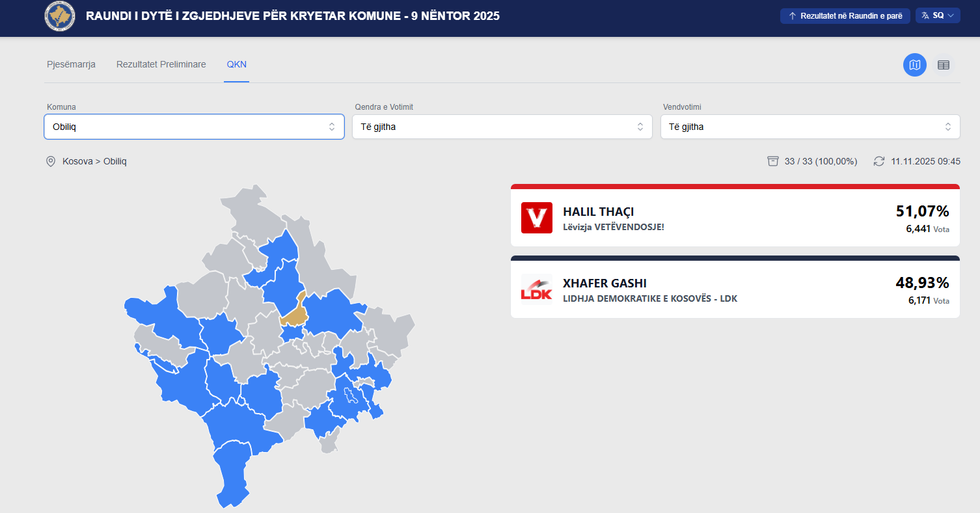Switch to map view

pyautogui.click(x=914, y=65)
